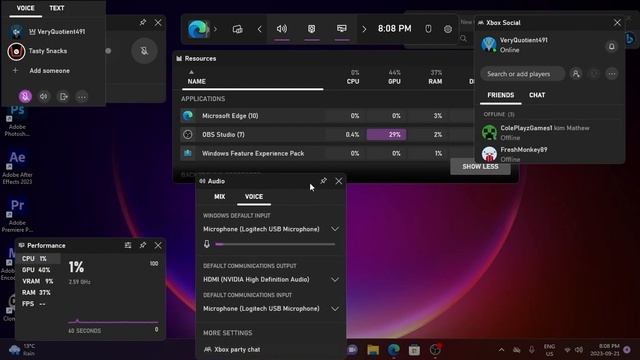640x360 pixels.
Task: Sort Resources by NAME column
Action: (x=196, y=81)
